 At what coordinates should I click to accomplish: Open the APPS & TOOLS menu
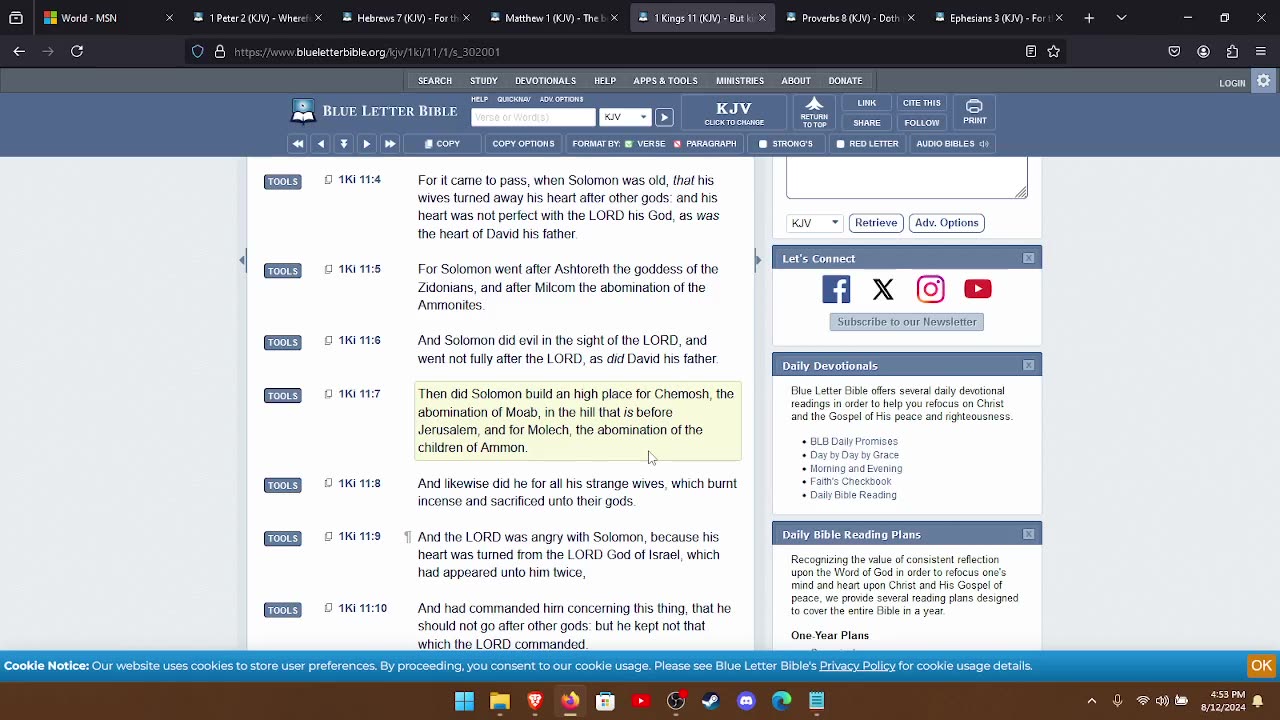click(x=665, y=81)
